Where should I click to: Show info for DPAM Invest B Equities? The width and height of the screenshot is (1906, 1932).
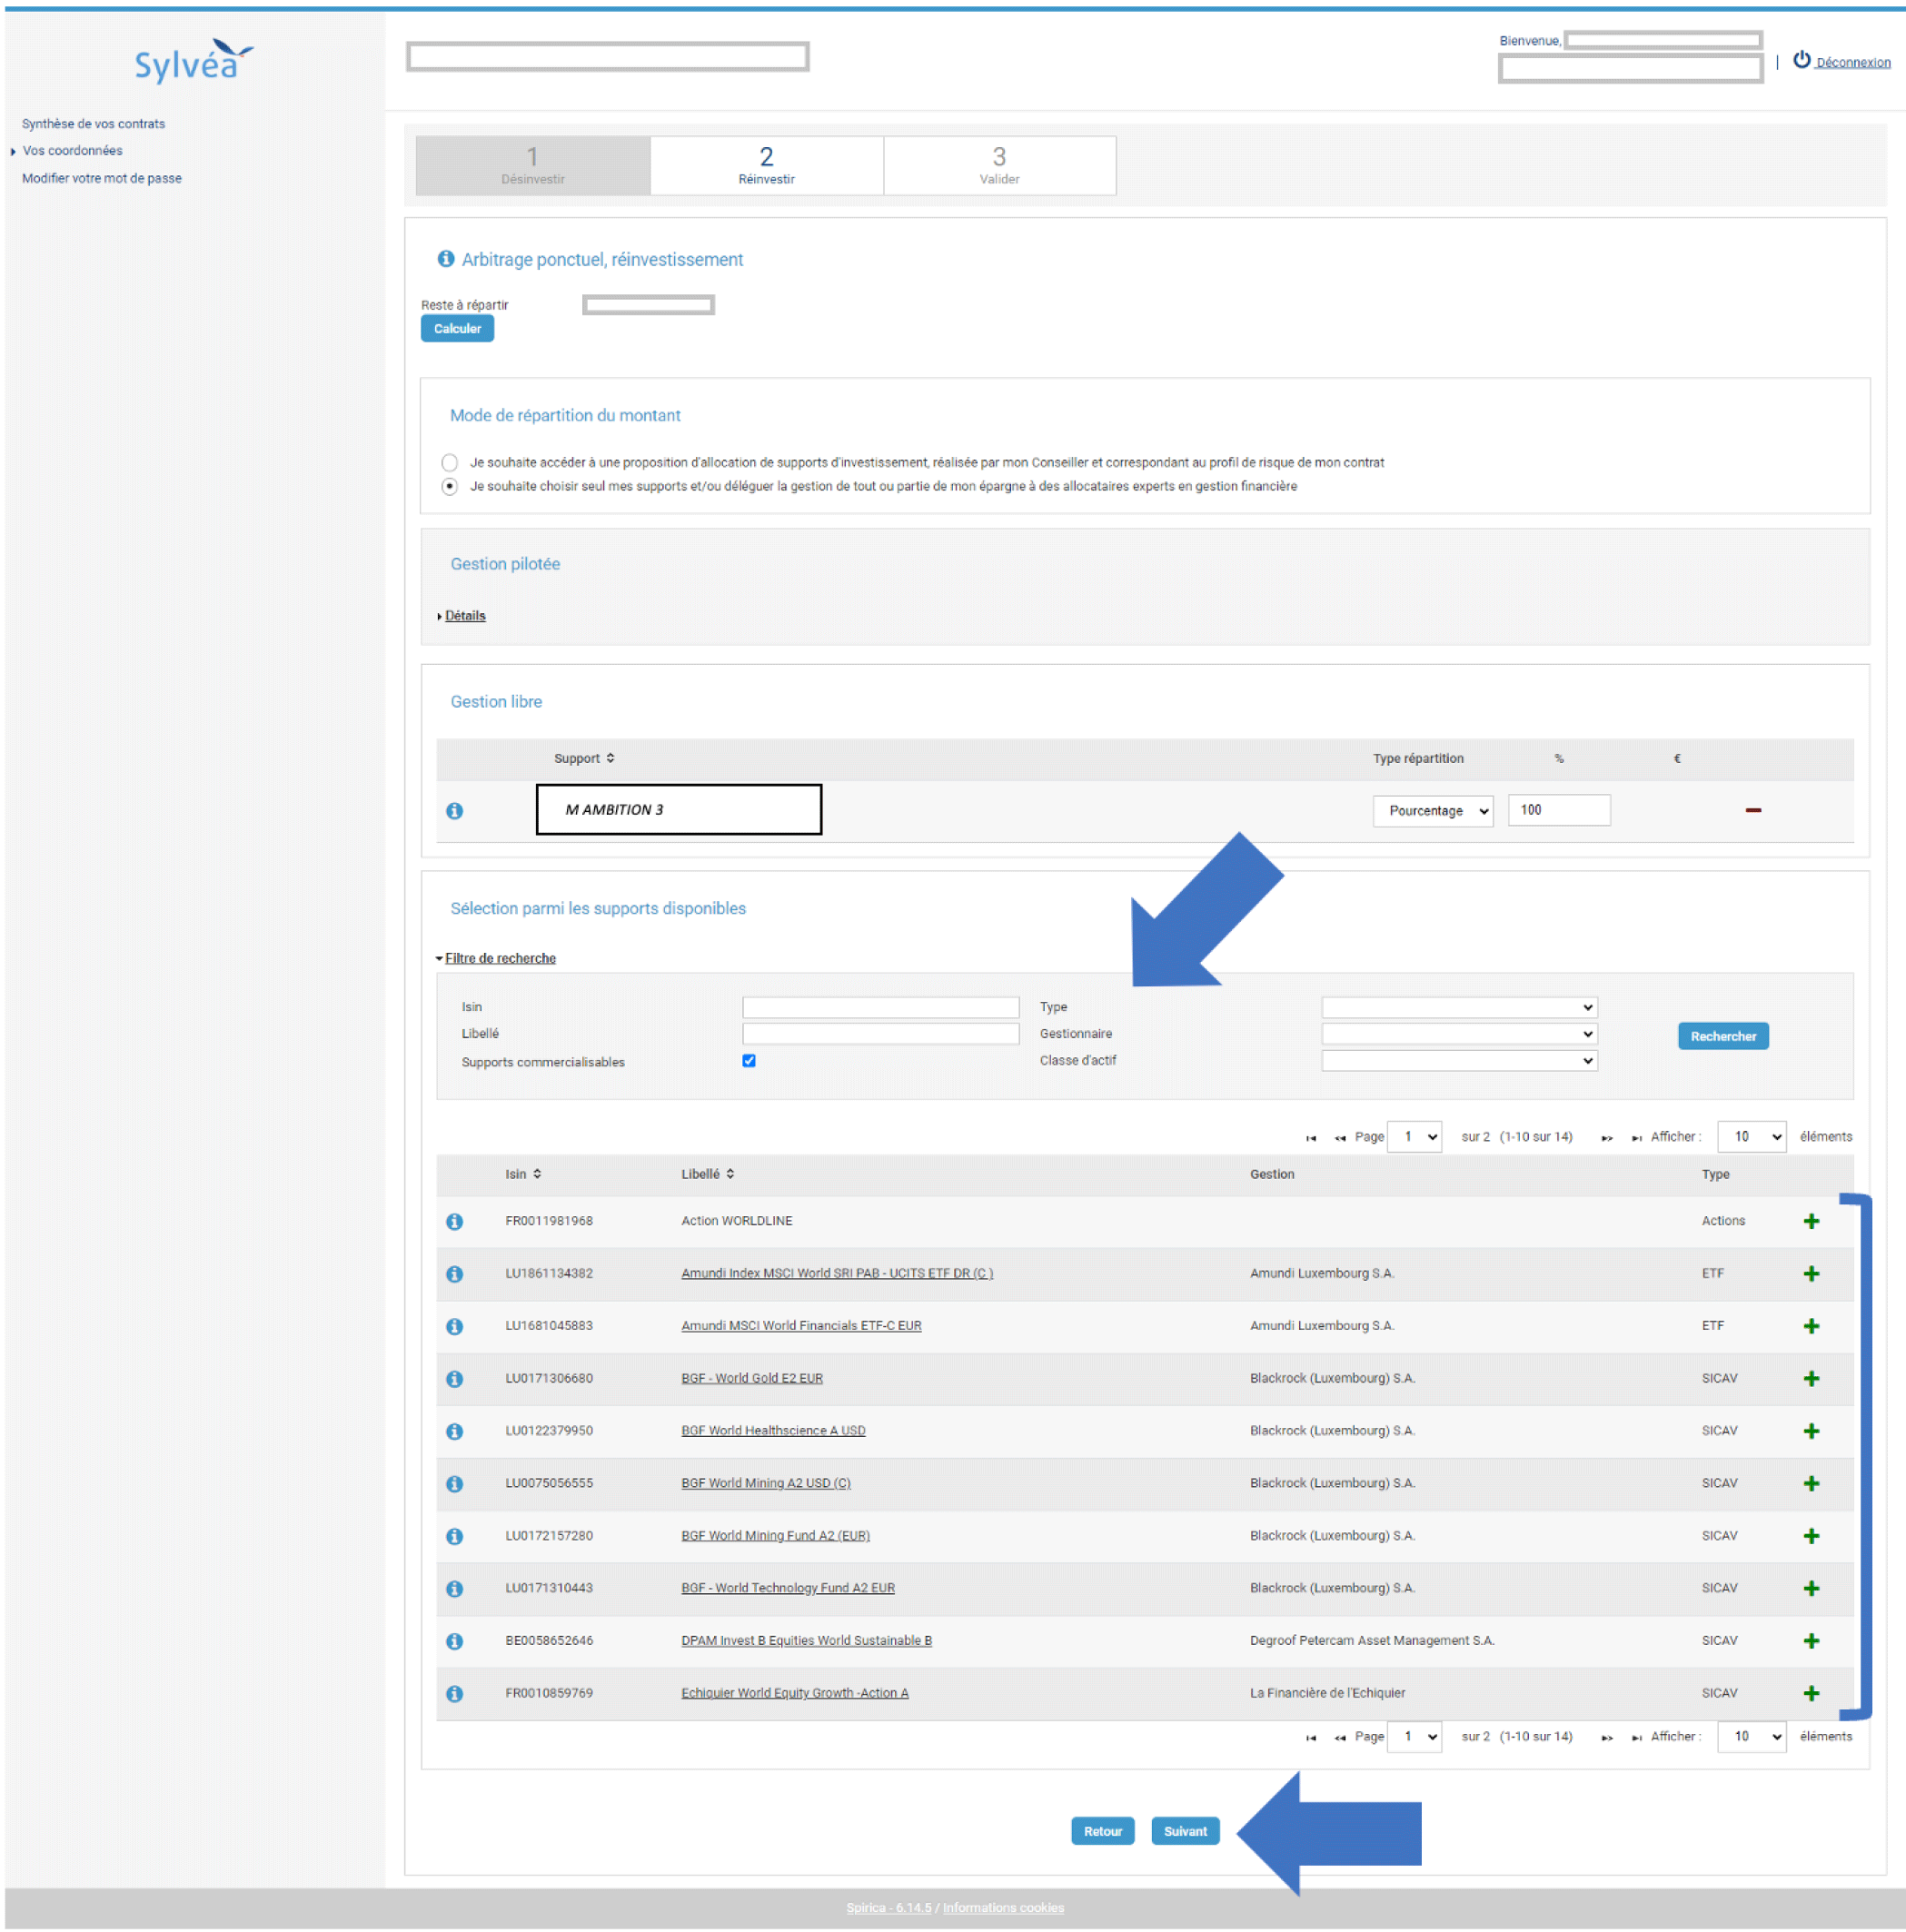[455, 1641]
